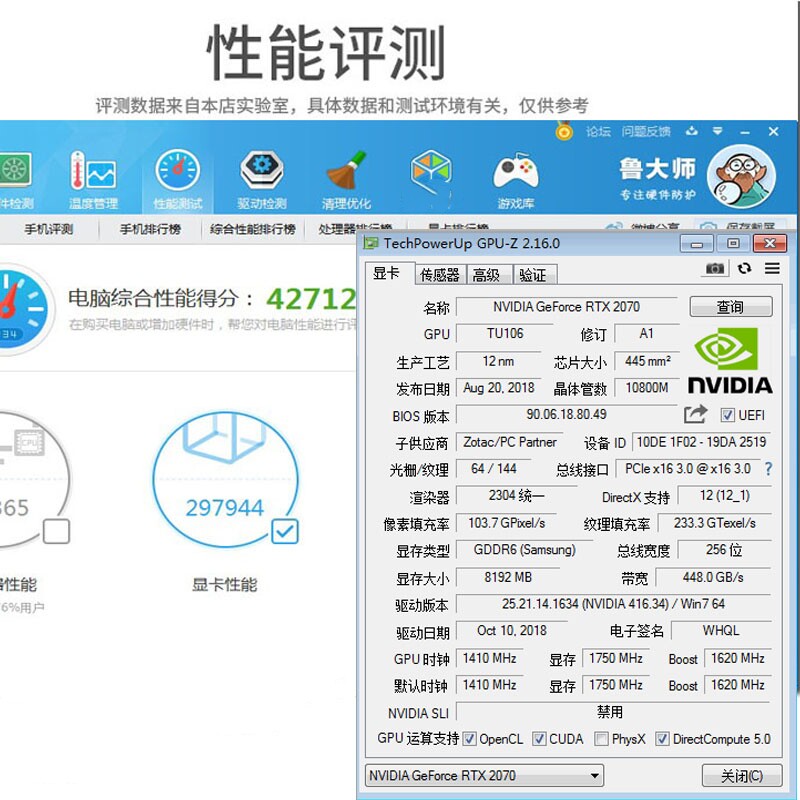The height and width of the screenshot is (800, 800).
Task: Click the NVIDIA SLI field showing 禁用
Action: 613,712
